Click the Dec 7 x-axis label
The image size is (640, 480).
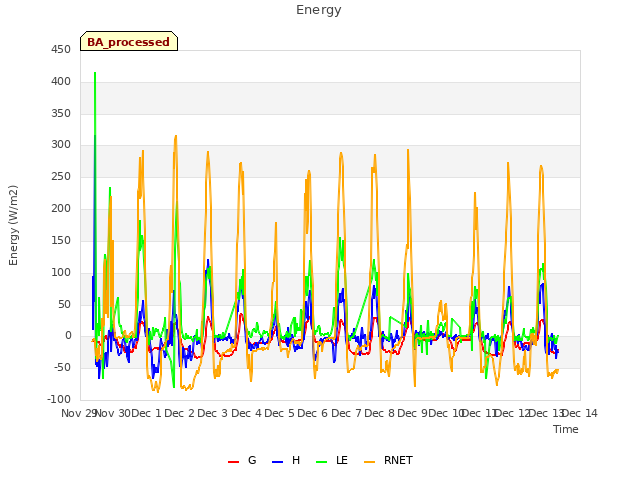coord(346,413)
